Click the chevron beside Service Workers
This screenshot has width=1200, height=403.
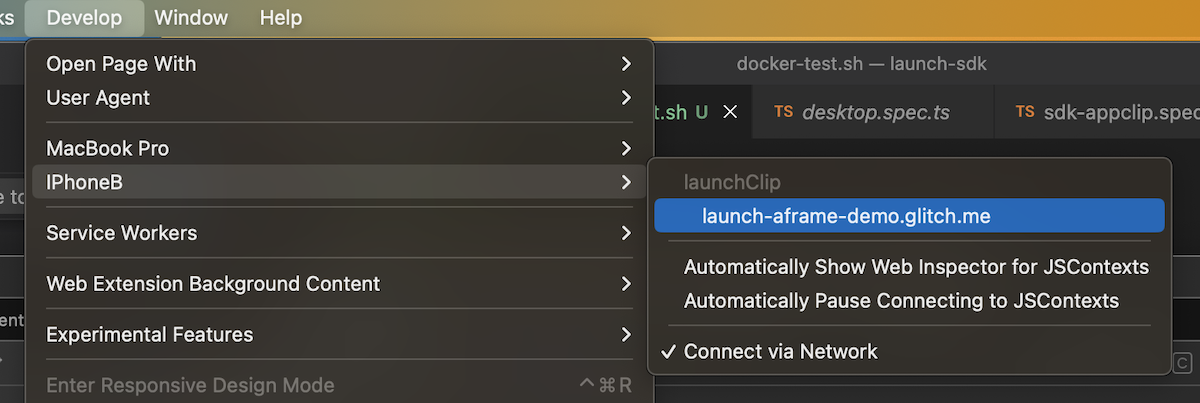[x=626, y=233]
